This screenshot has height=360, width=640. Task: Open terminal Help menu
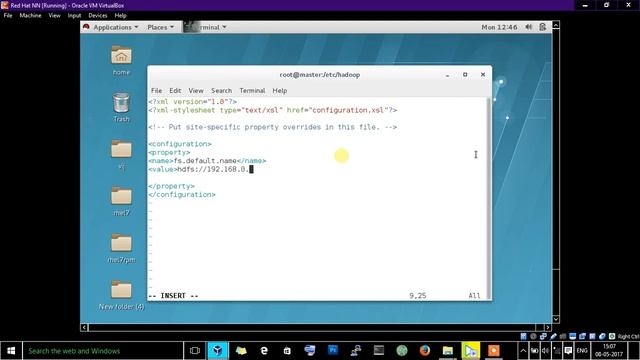pyautogui.click(x=280, y=91)
